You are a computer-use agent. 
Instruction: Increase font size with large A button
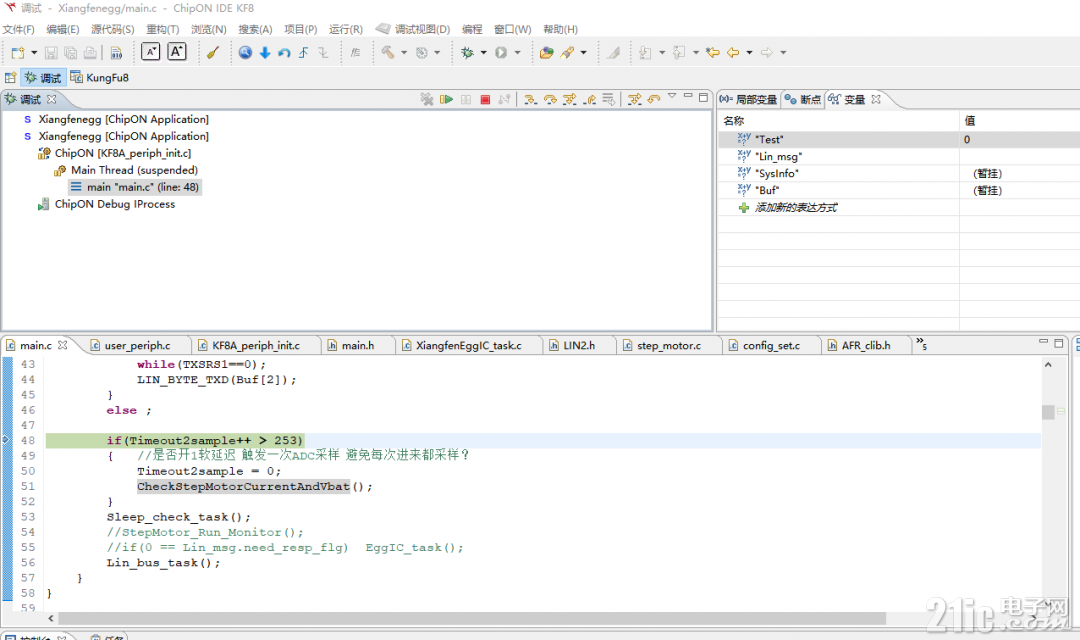pos(177,52)
